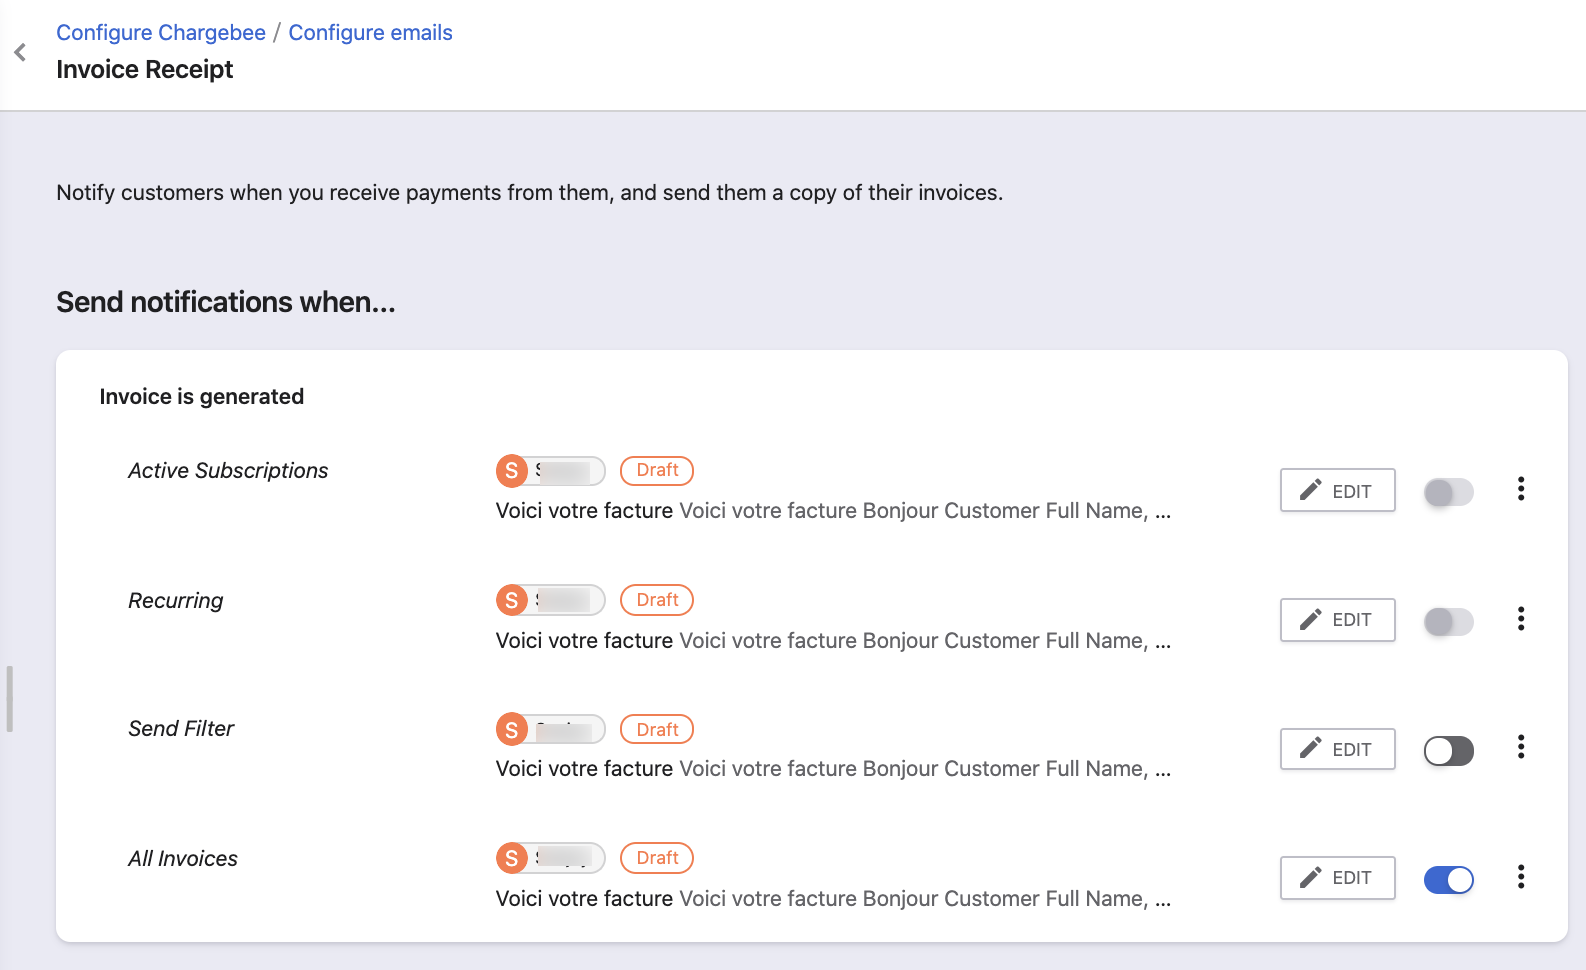The image size is (1586, 970).
Task: Toggle the Active Subscriptions notification switch
Action: (x=1448, y=492)
